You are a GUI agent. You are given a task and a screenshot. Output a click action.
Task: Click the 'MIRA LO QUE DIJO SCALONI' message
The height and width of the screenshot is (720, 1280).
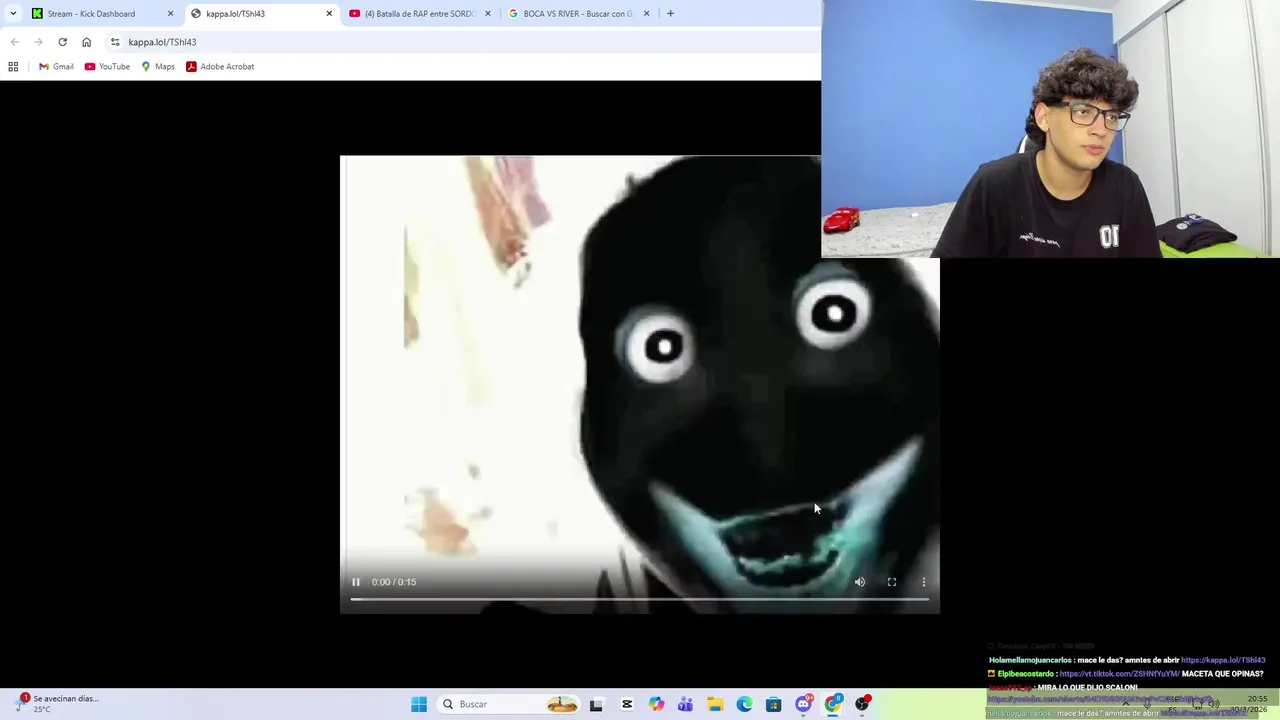[x=1087, y=688]
